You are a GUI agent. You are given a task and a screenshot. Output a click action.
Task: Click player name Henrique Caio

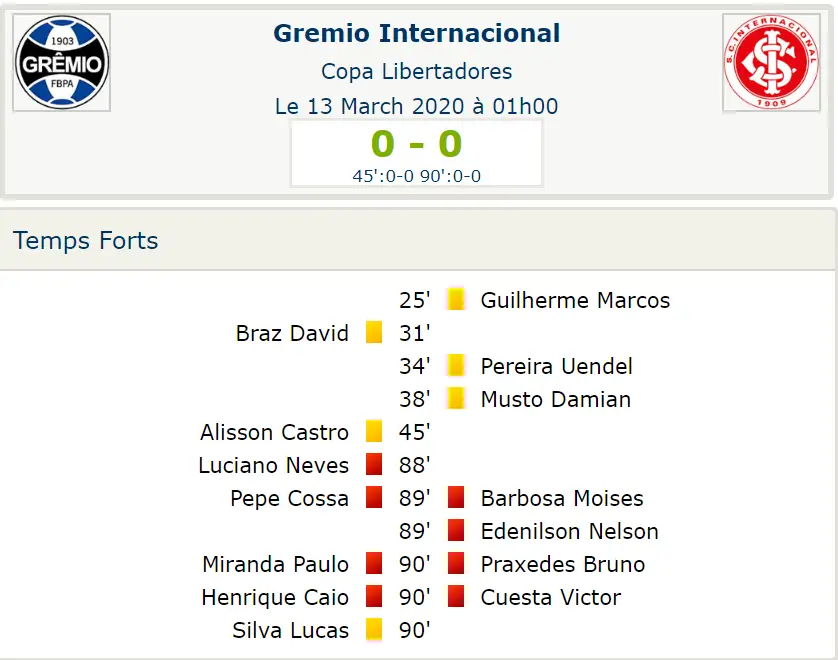[275, 597]
